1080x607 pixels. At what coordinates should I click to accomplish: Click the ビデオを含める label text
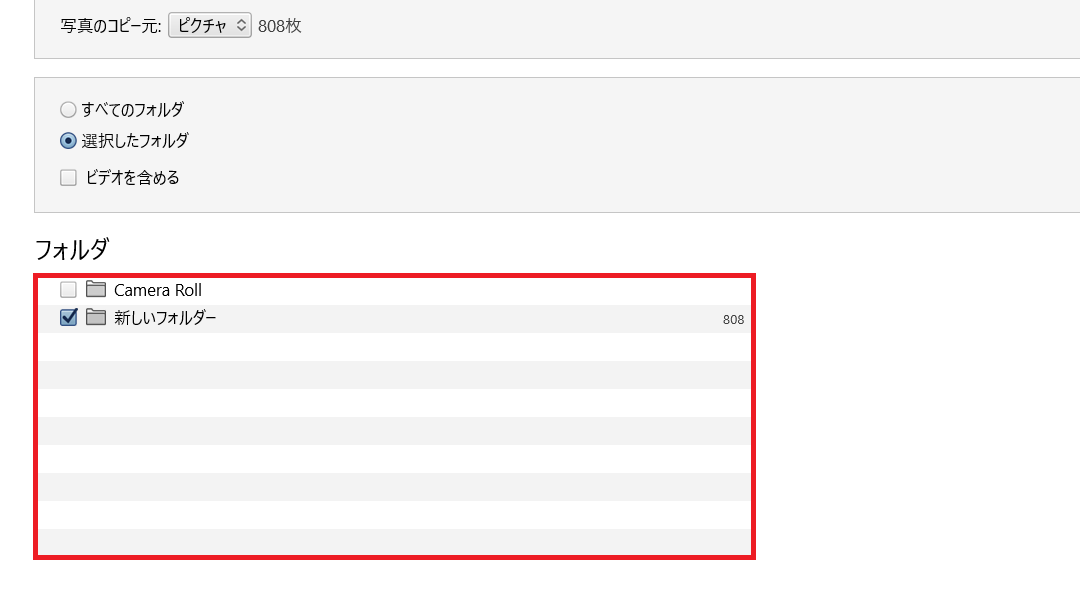click(133, 178)
